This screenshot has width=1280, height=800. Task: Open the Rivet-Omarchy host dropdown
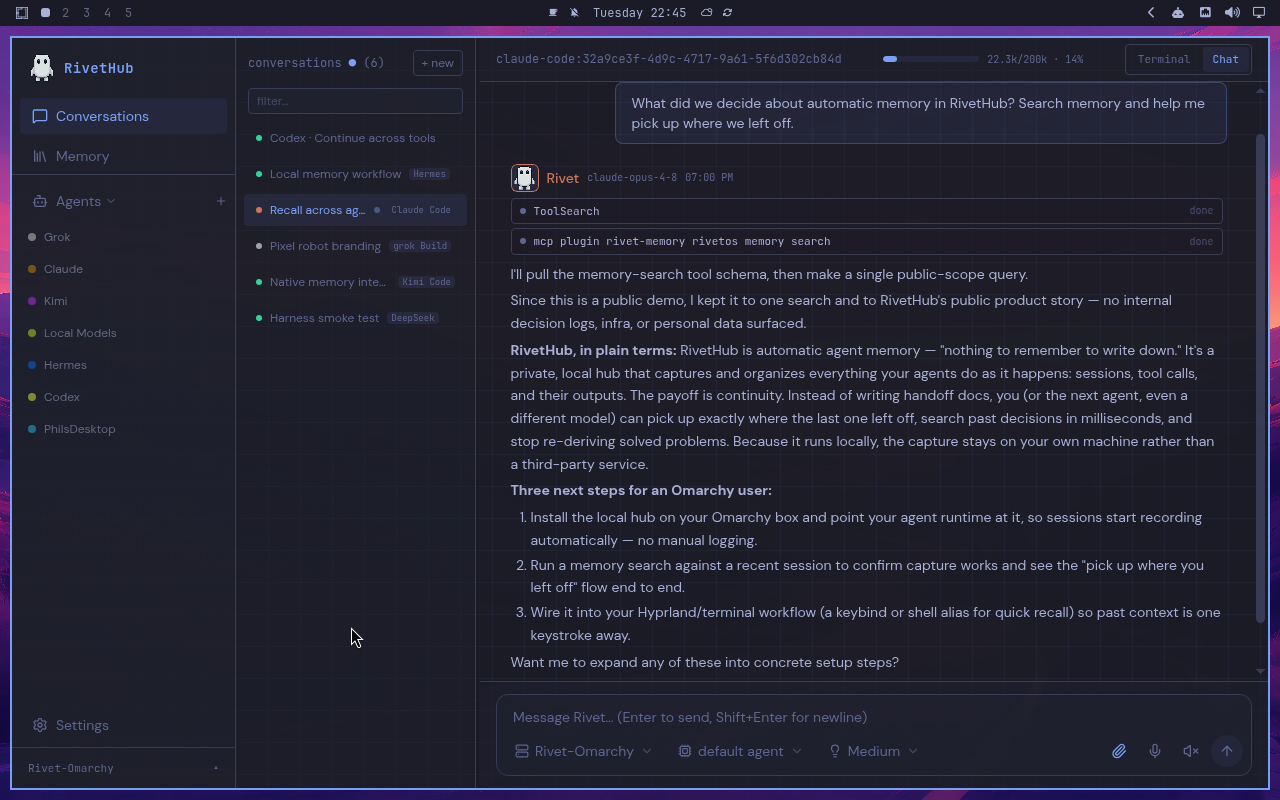583,751
